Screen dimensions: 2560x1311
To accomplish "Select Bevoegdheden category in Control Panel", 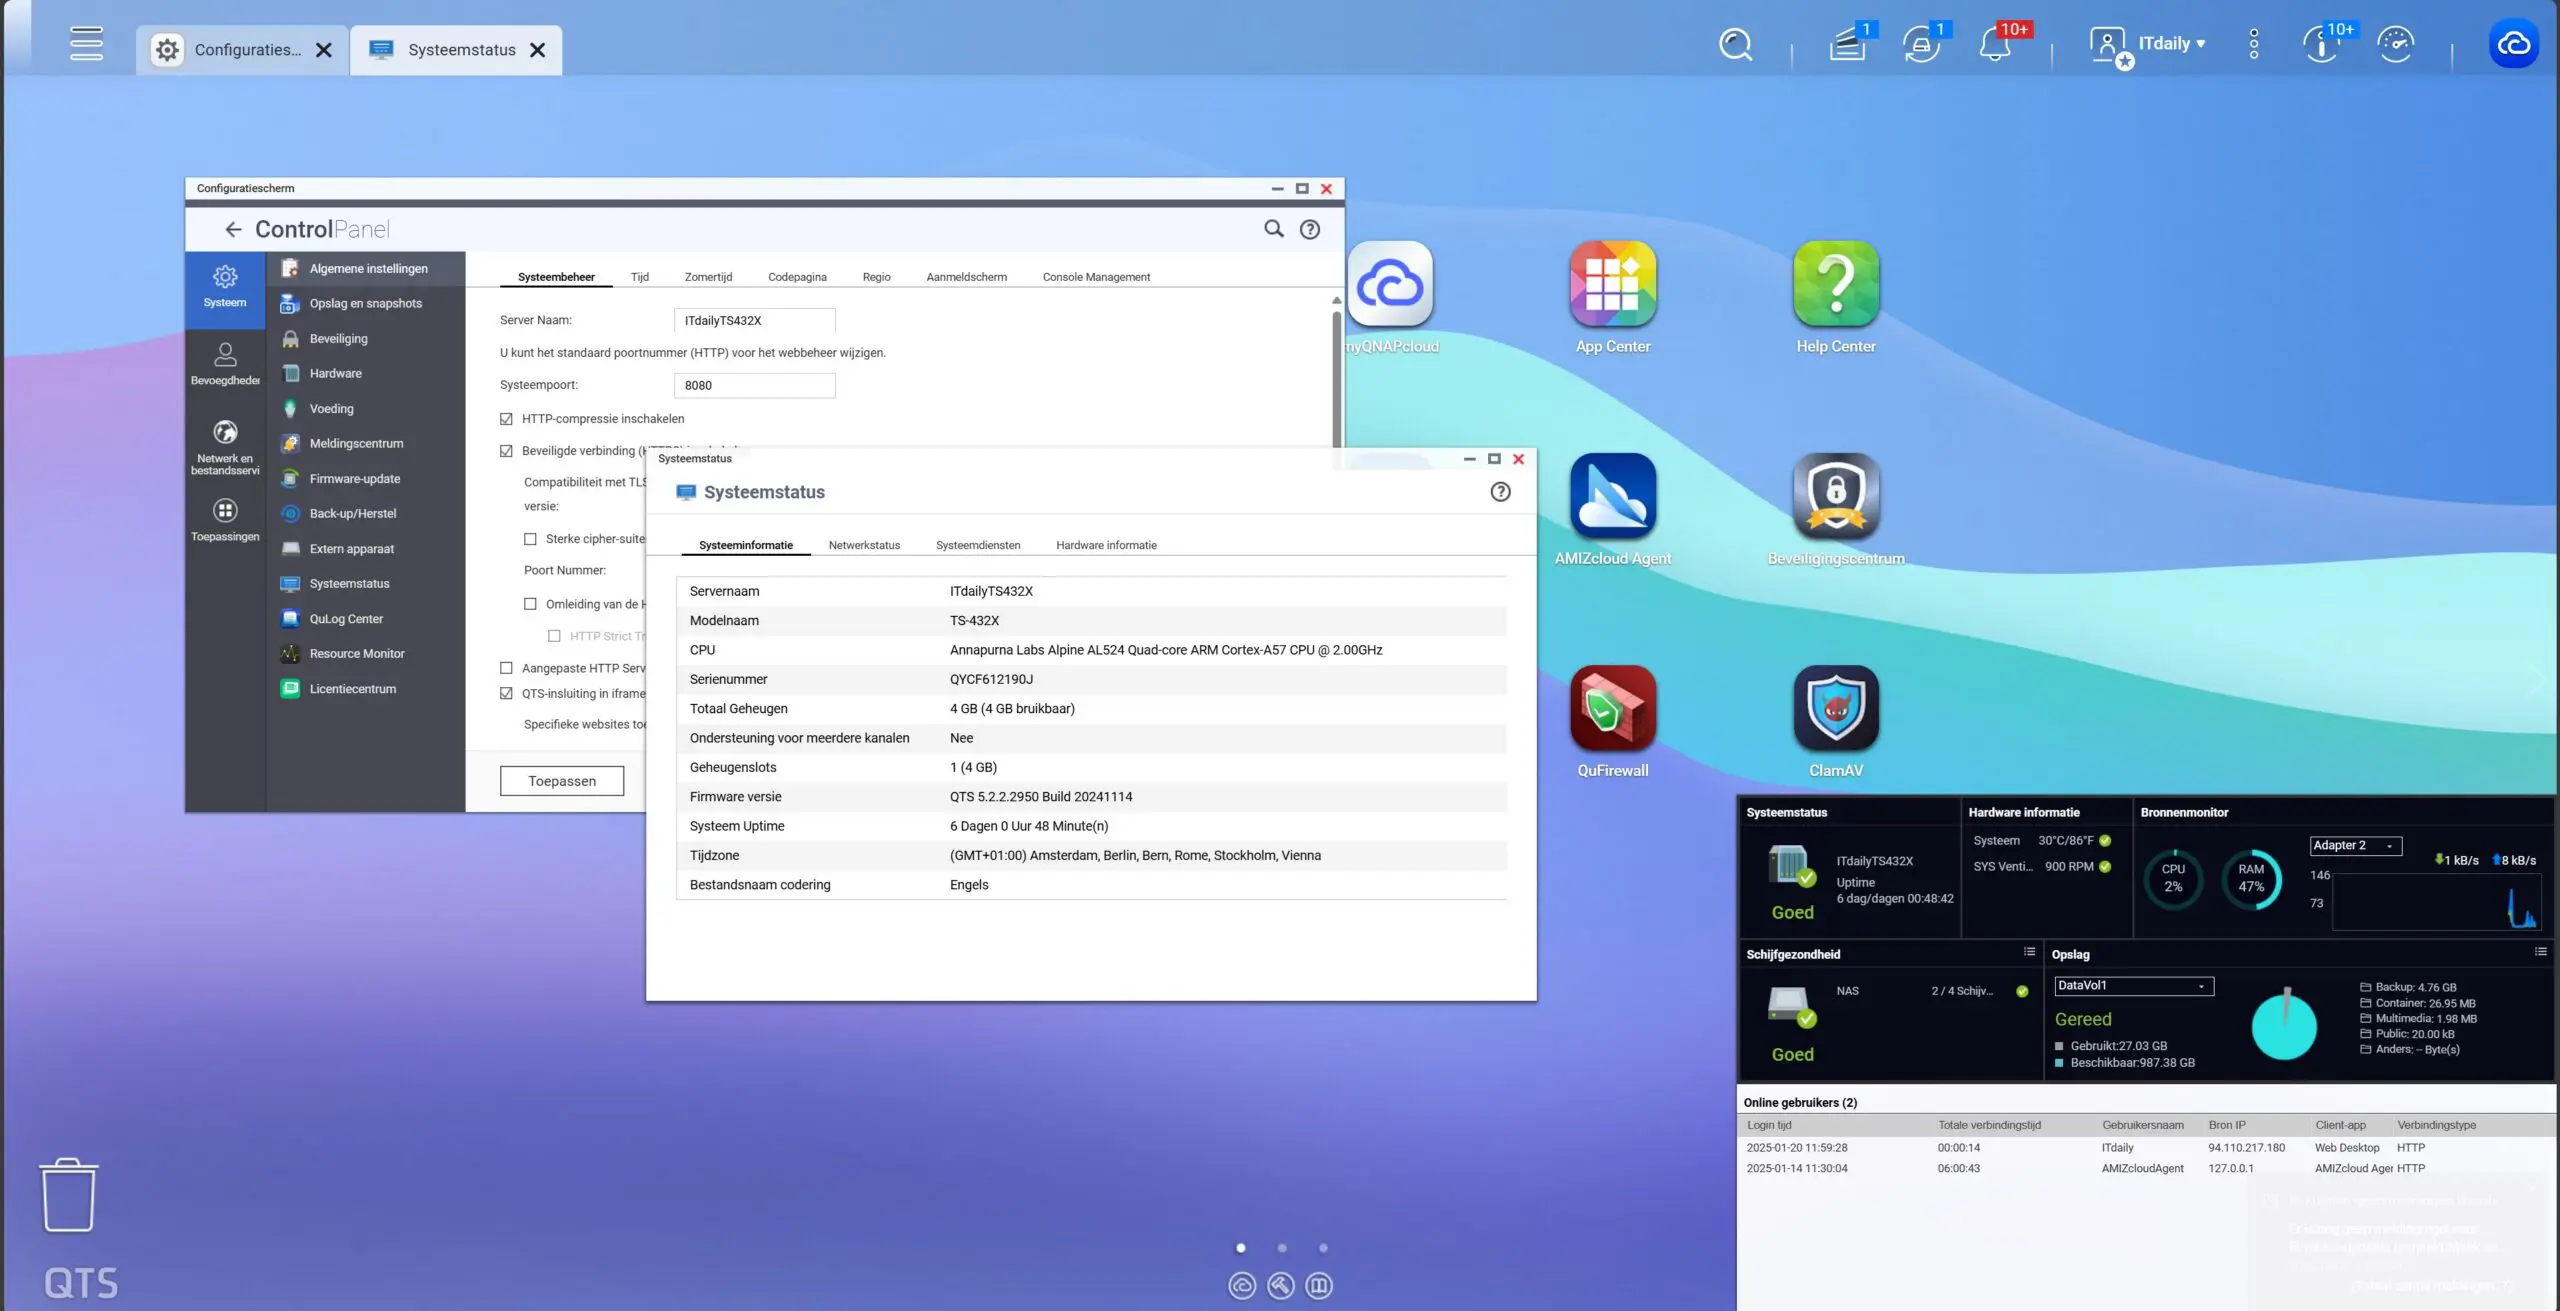I will point(225,364).
